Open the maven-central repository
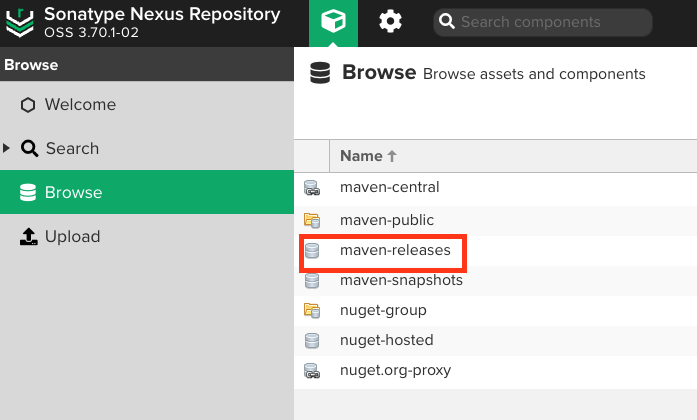Viewport: 697px width, 420px height. pos(389,187)
